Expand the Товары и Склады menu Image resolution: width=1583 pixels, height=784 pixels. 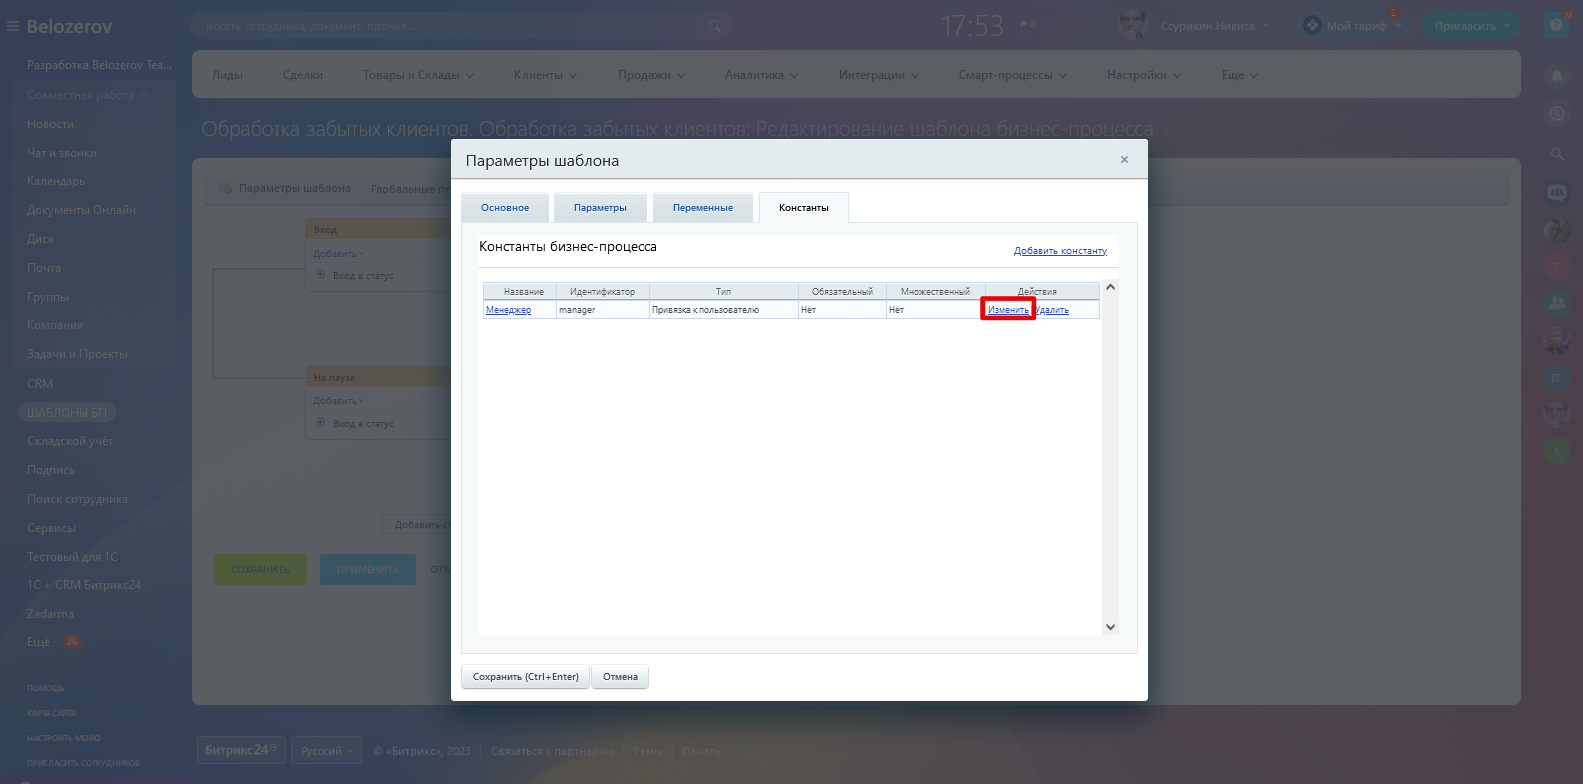[x=418, y=75]
